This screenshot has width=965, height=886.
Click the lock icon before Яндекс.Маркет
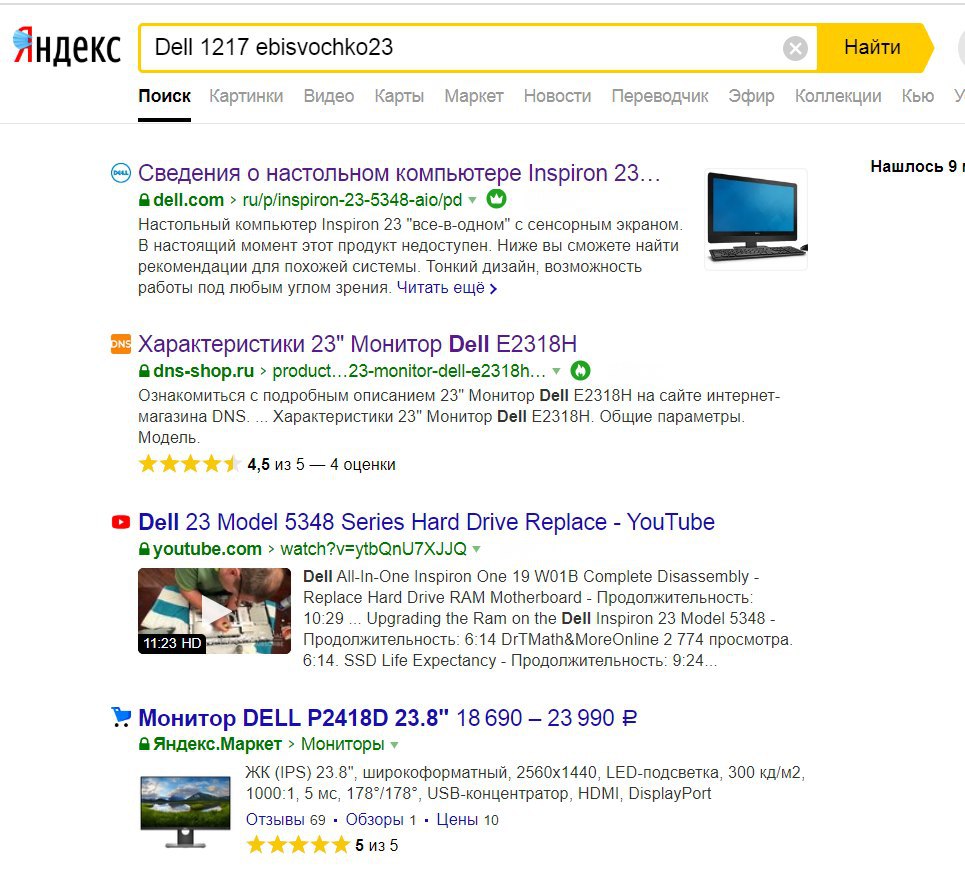144,744
